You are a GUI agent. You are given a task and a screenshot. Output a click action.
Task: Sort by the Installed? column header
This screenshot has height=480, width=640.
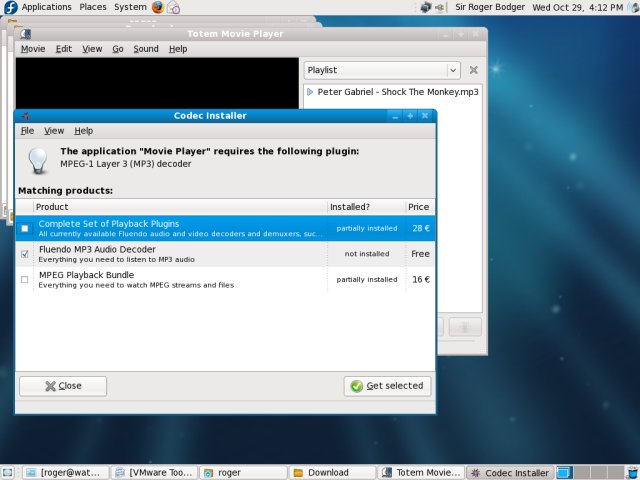366,207
